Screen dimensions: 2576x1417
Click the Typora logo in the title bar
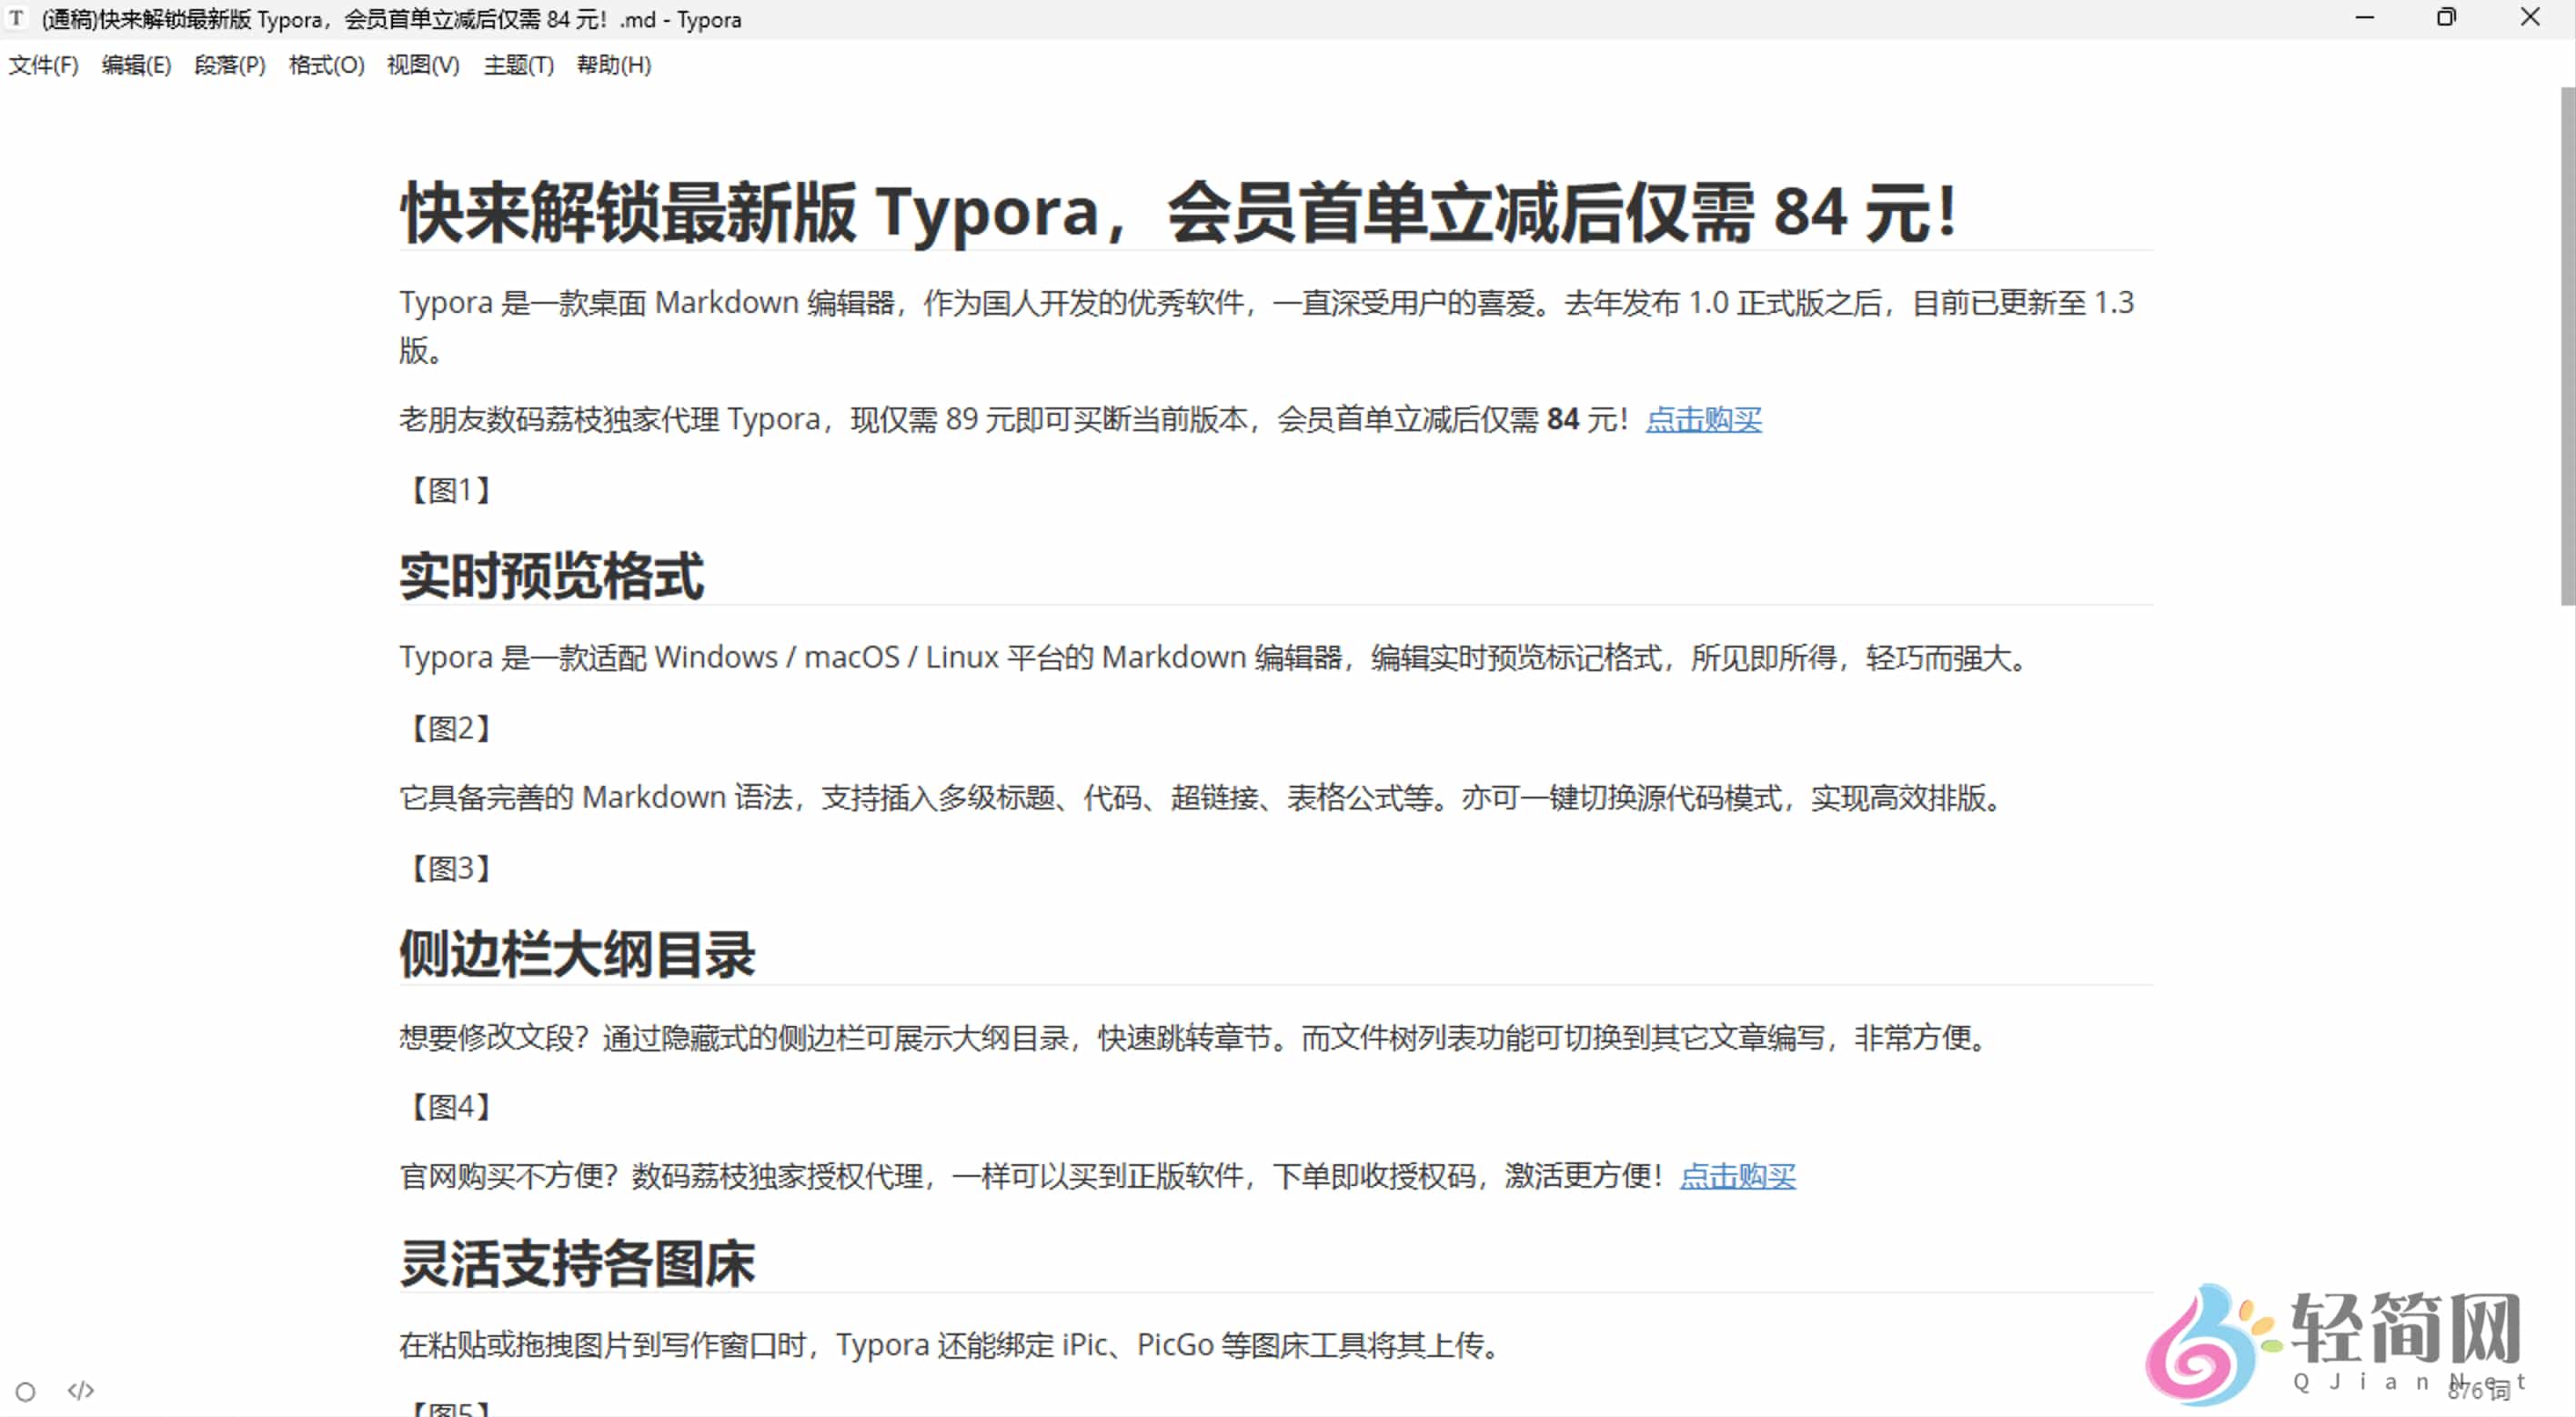tap(16, 19)
